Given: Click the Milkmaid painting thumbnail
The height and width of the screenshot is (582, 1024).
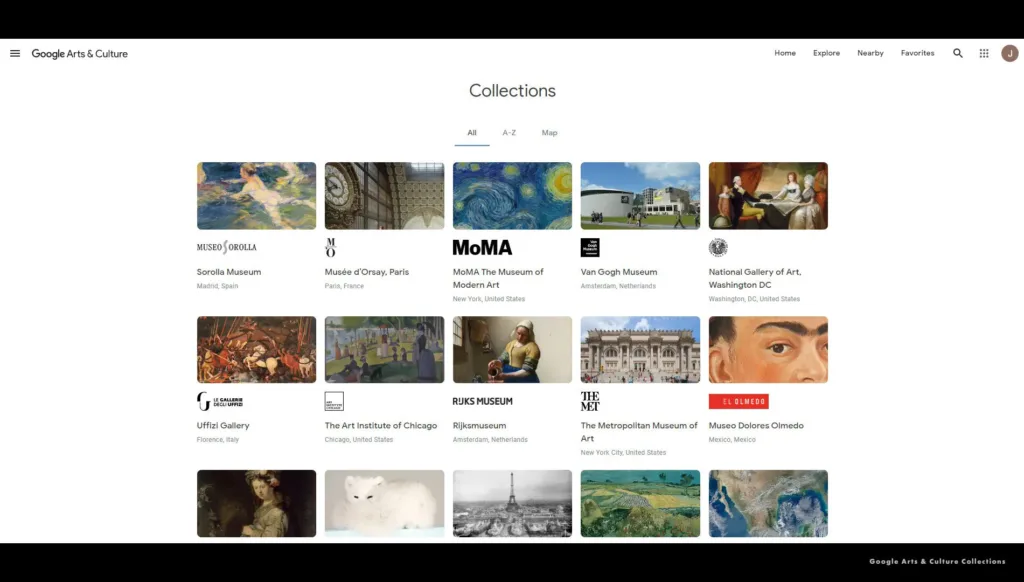Looking at the screenshot, I should pyautogui.click(x=512, y=349).
